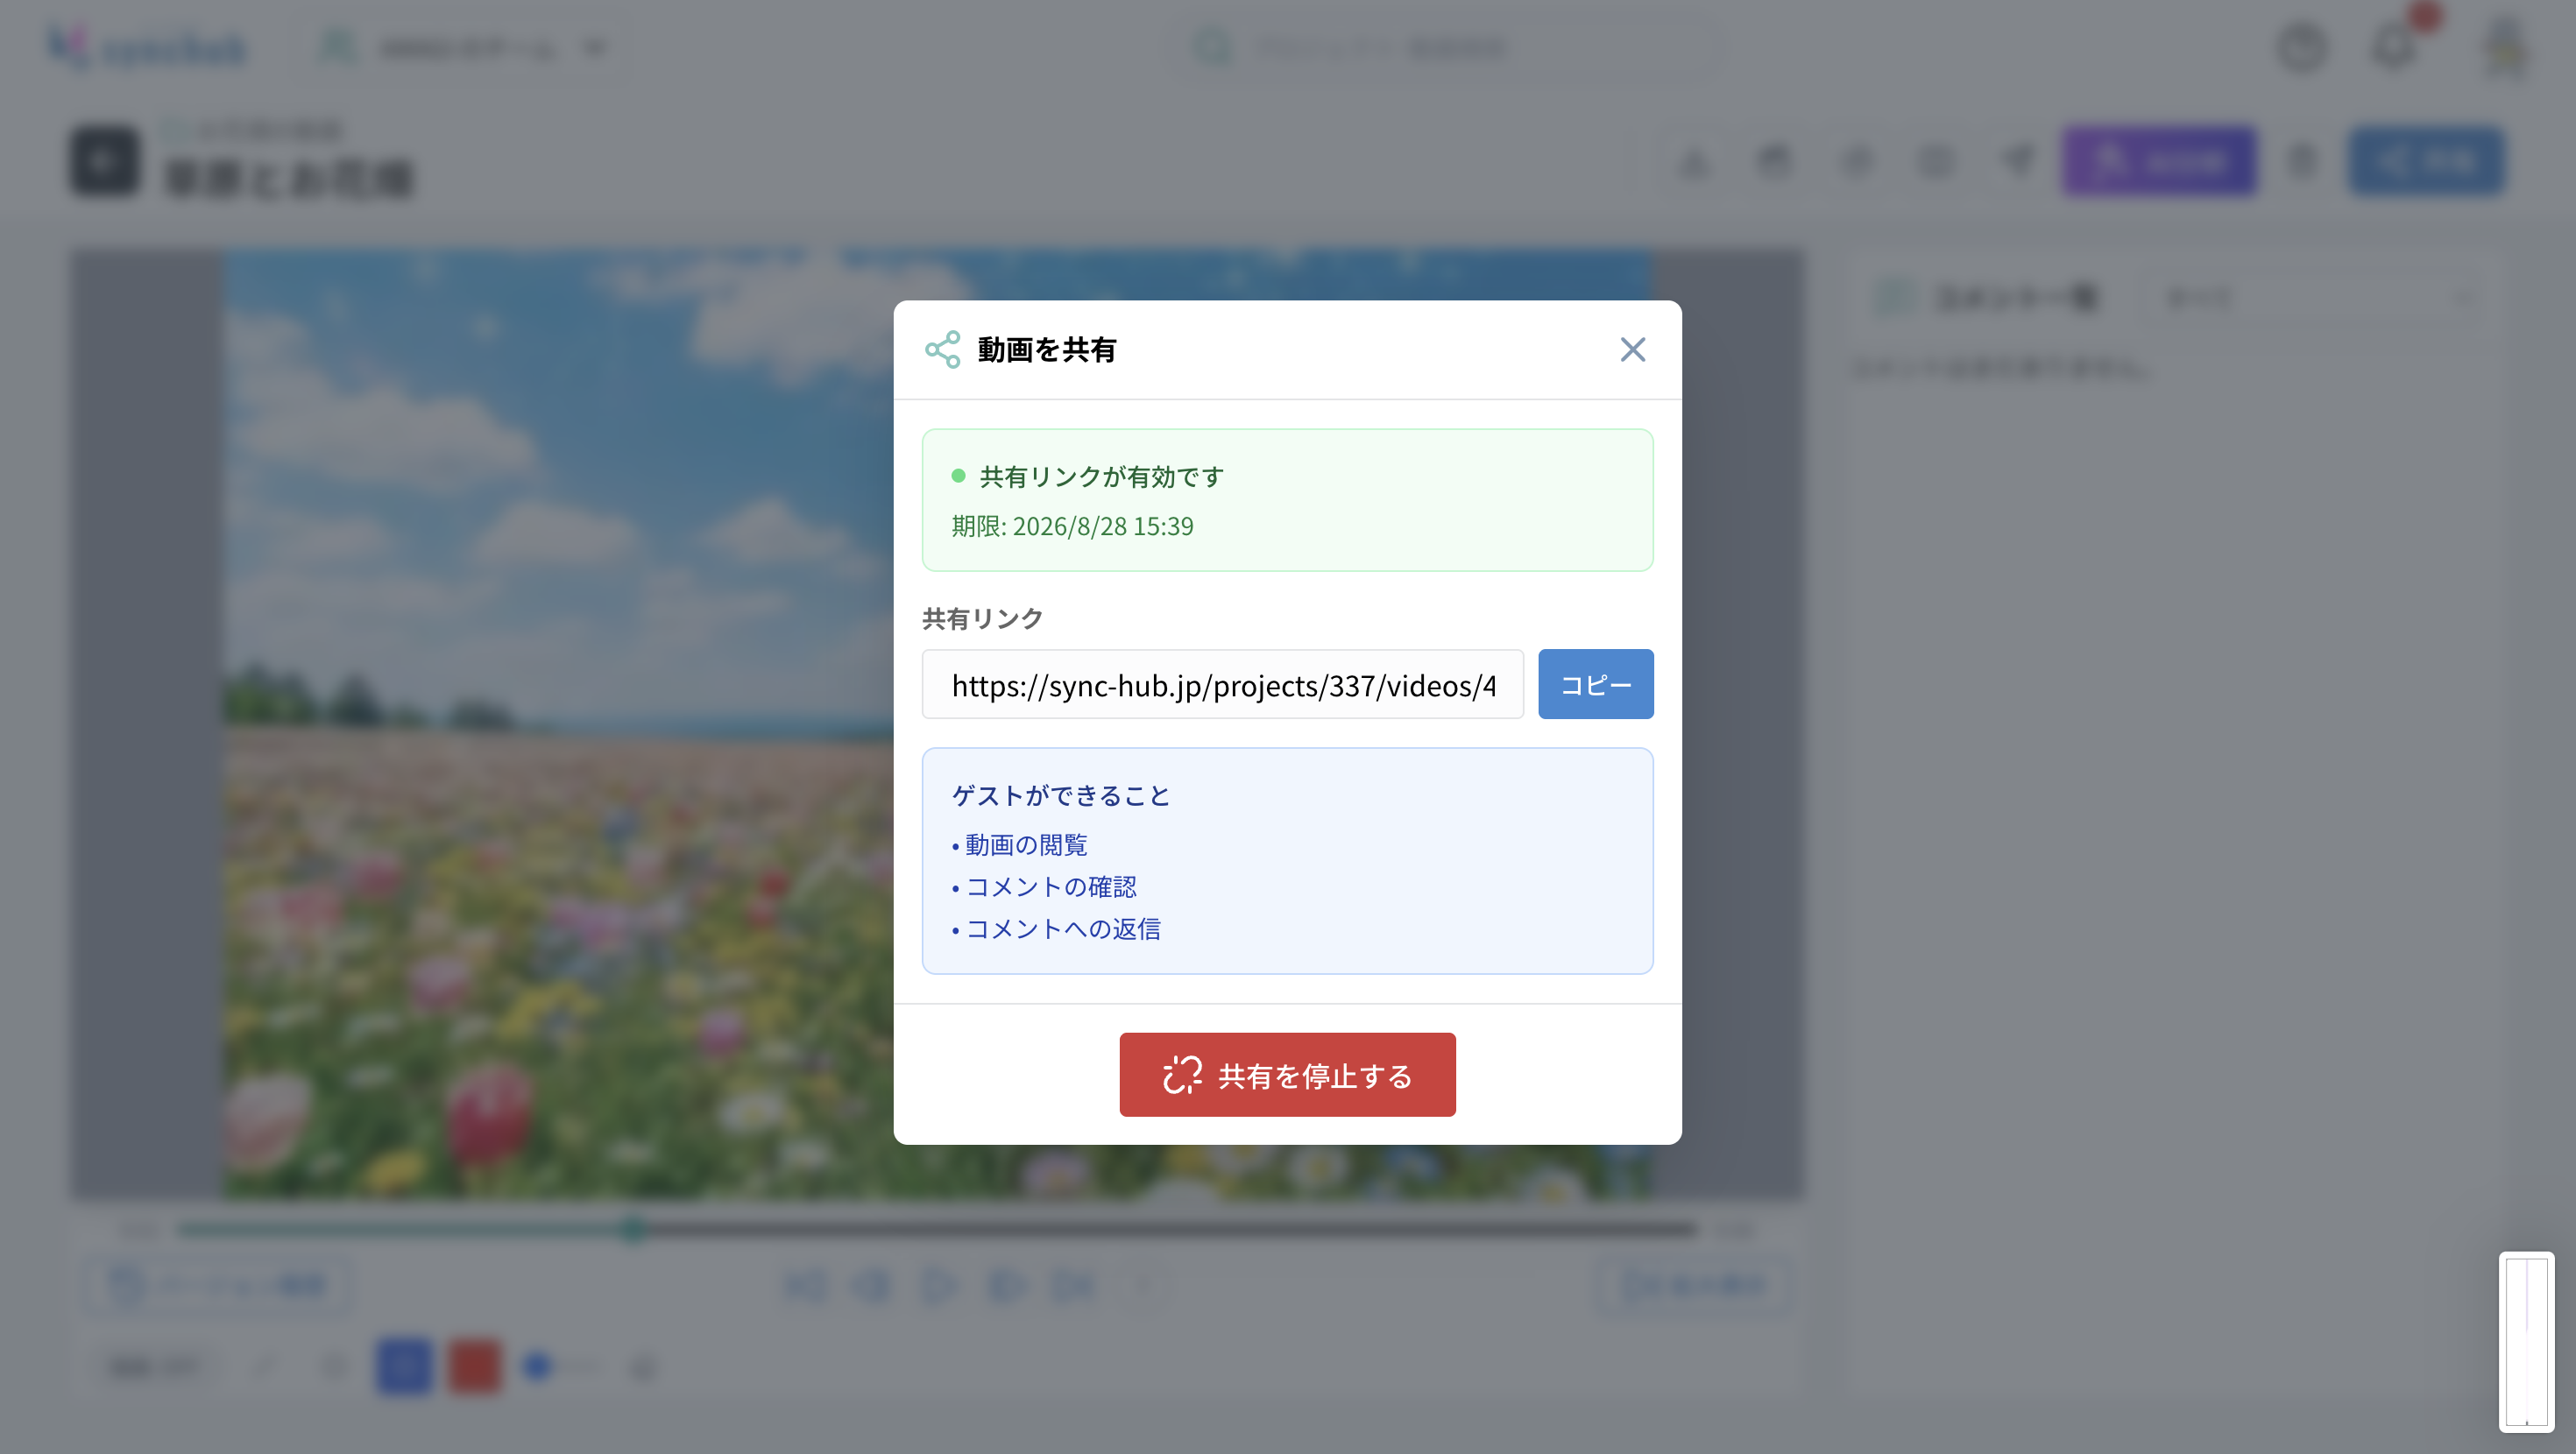Viewport: 2576px width, 1454px height.
Task: Stop sharing with 共有を停止する button
Action: coord(1287,1075)
